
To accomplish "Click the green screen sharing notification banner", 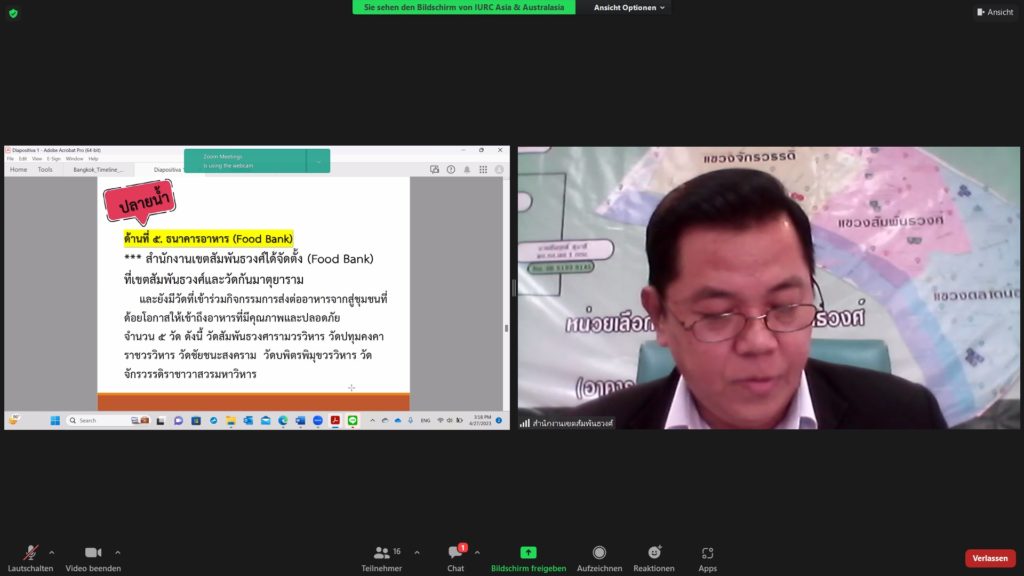I will pyautogui.click(x=463, y=7).
